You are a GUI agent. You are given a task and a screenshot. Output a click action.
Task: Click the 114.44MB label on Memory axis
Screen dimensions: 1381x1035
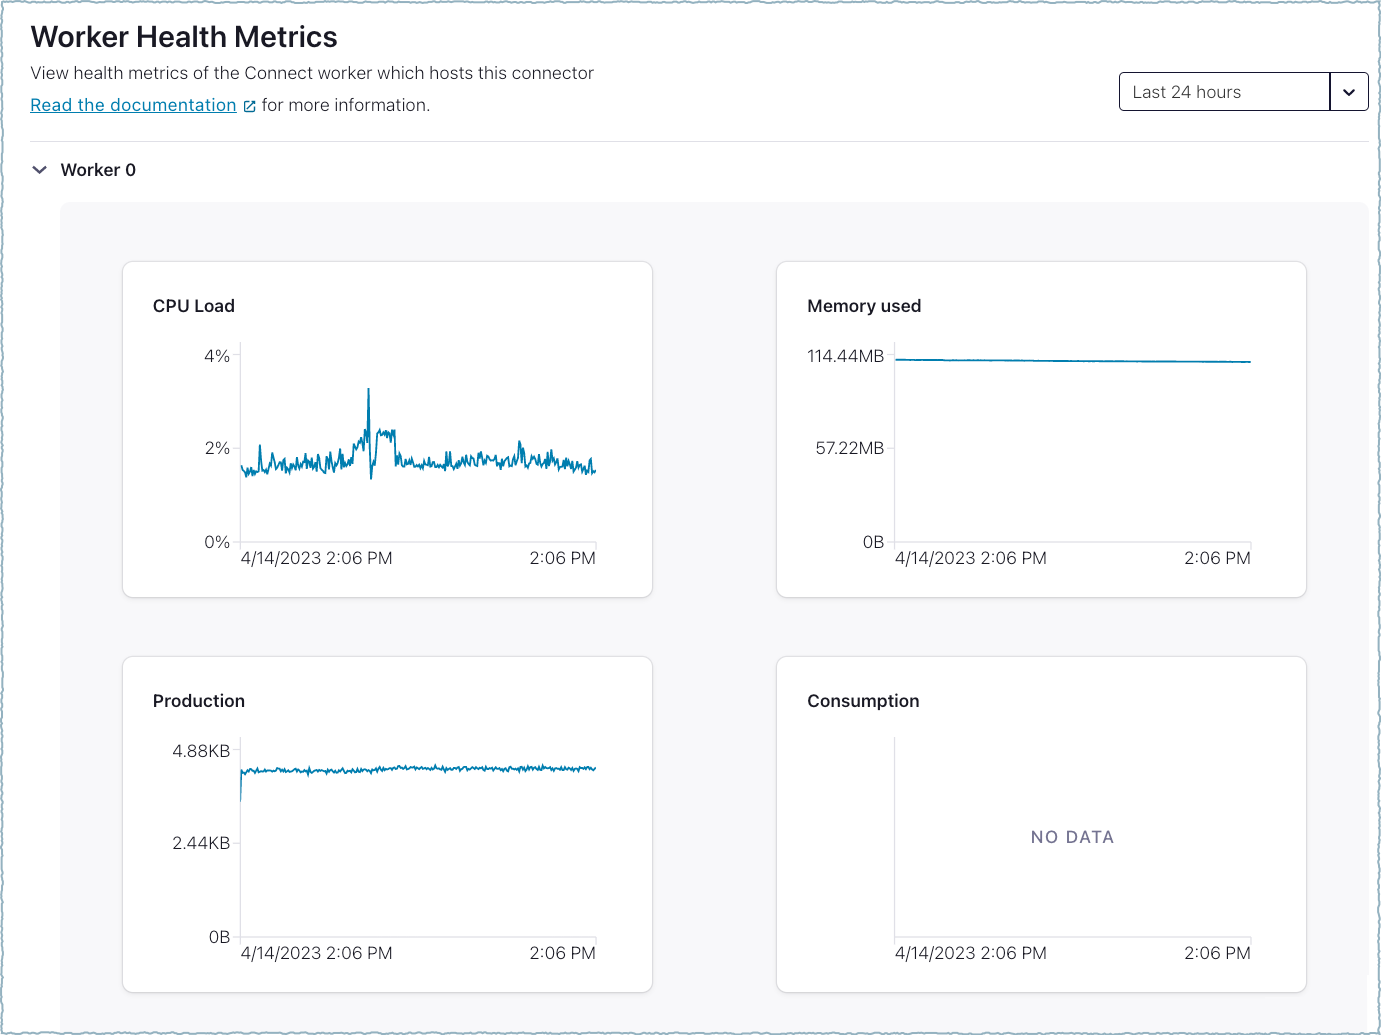(845, 356)
